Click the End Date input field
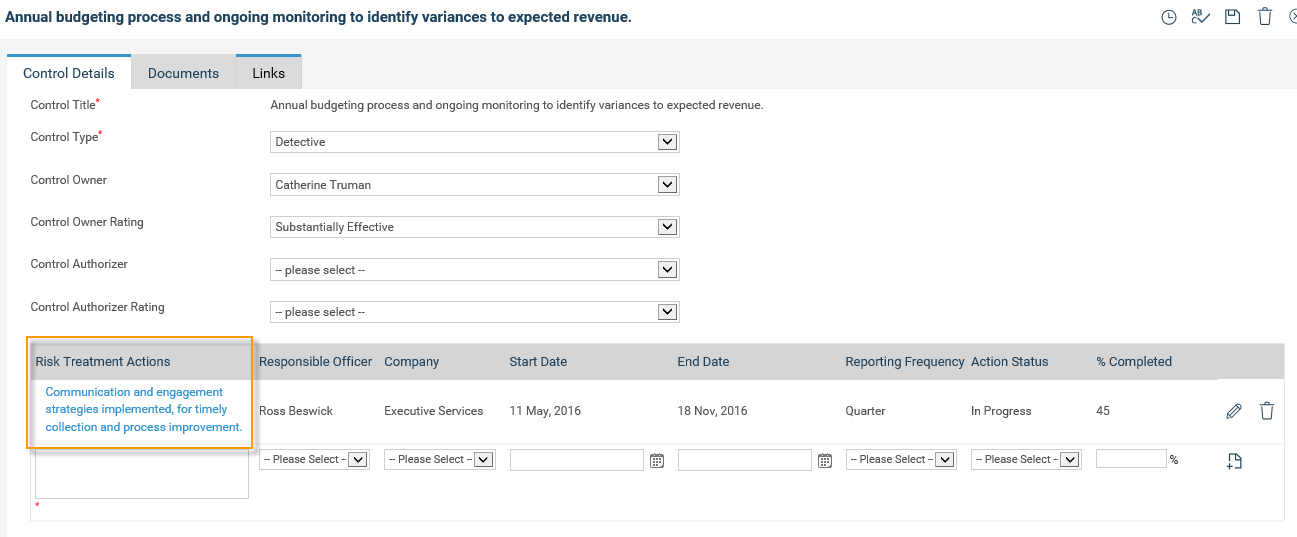The height and width of the screenshot is (537, 1297). [745, 460]
